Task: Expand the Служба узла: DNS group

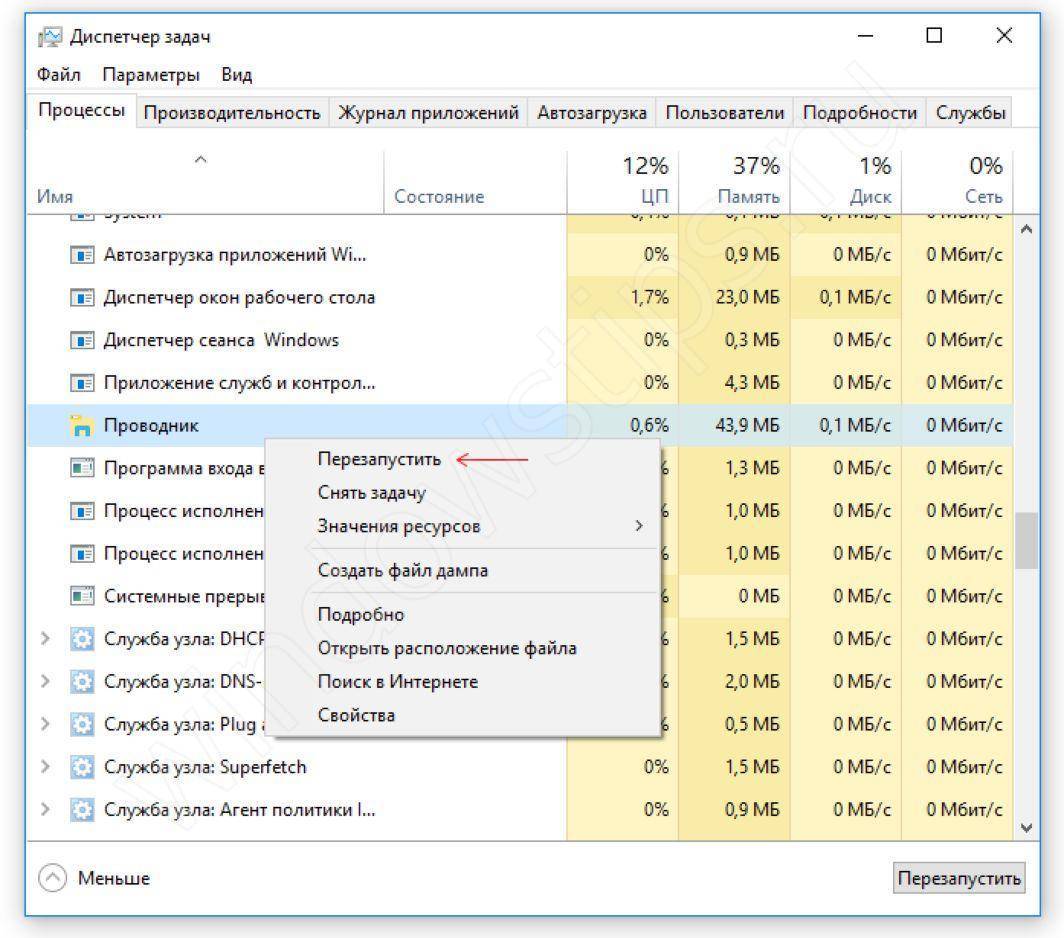Action: click(x=45, y=682)
